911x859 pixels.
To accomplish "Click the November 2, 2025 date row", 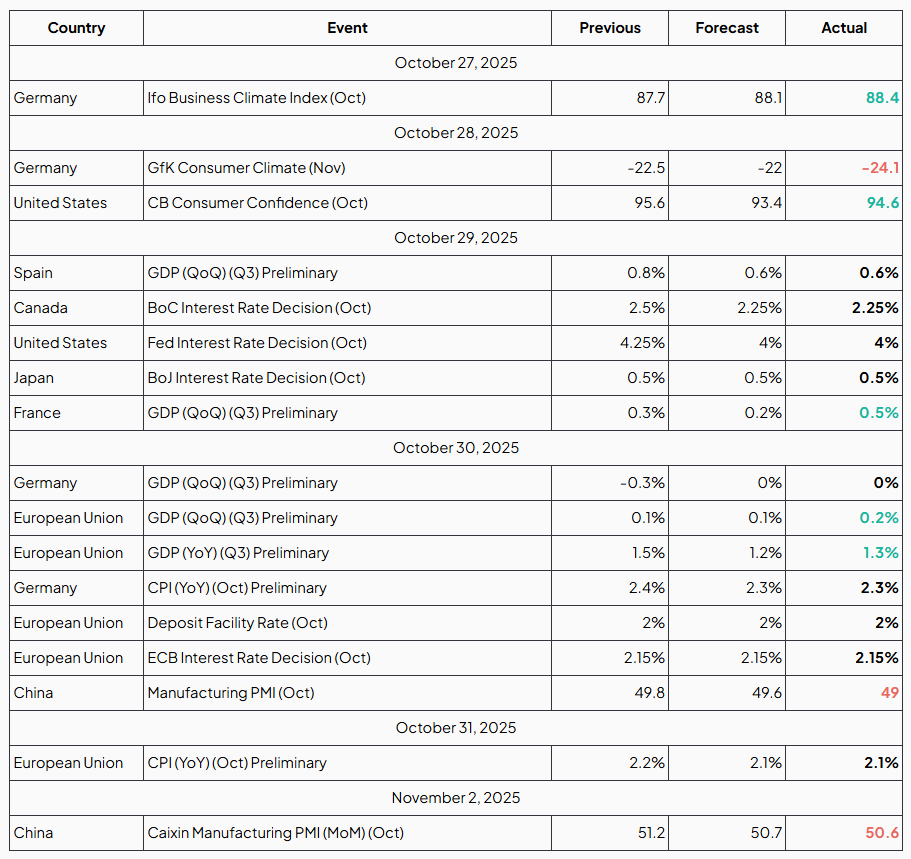I will (456, 798).
